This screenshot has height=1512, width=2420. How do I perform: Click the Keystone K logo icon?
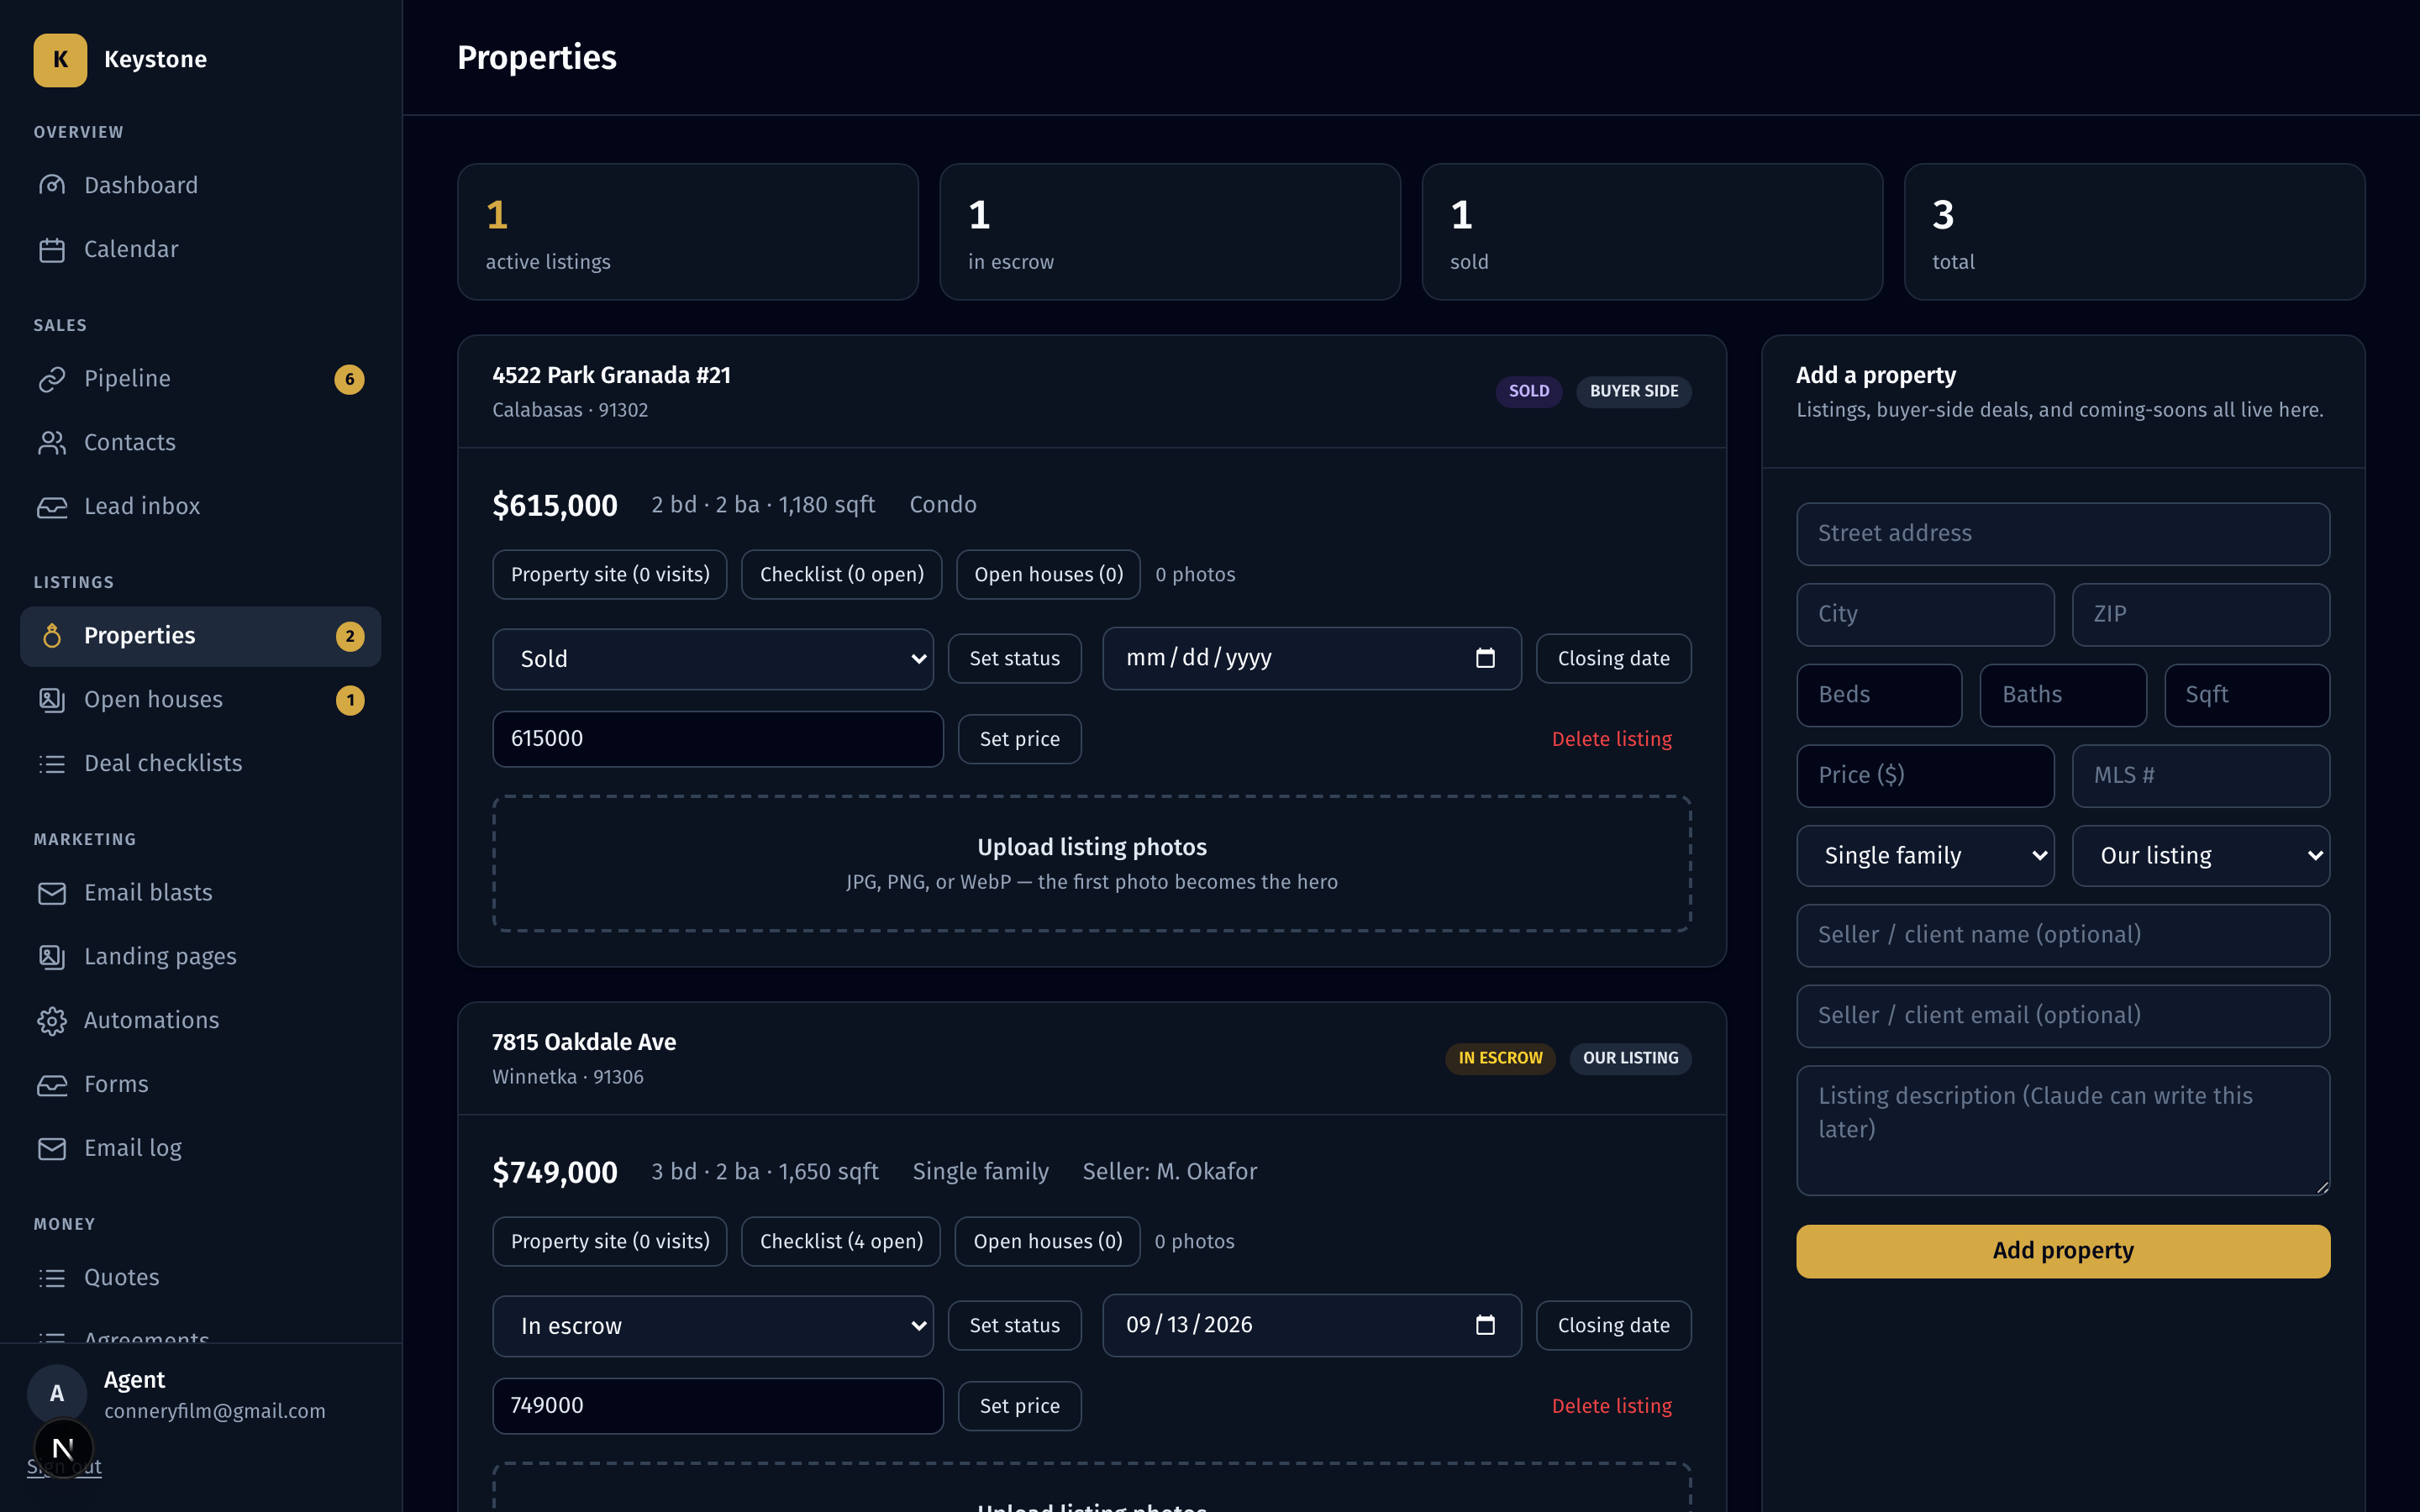(60, 60)
